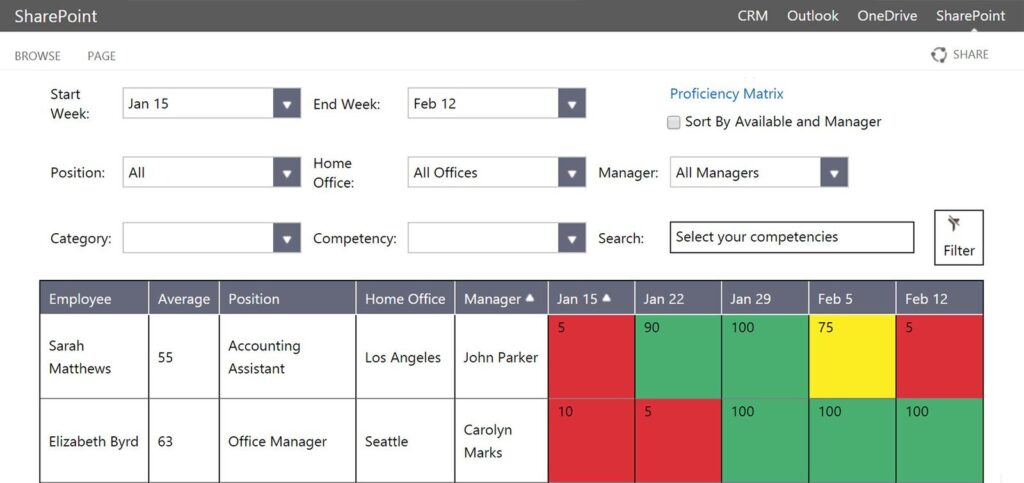Click the sort arrow on Manager column
1024x483 pixels.
point(530,298)
